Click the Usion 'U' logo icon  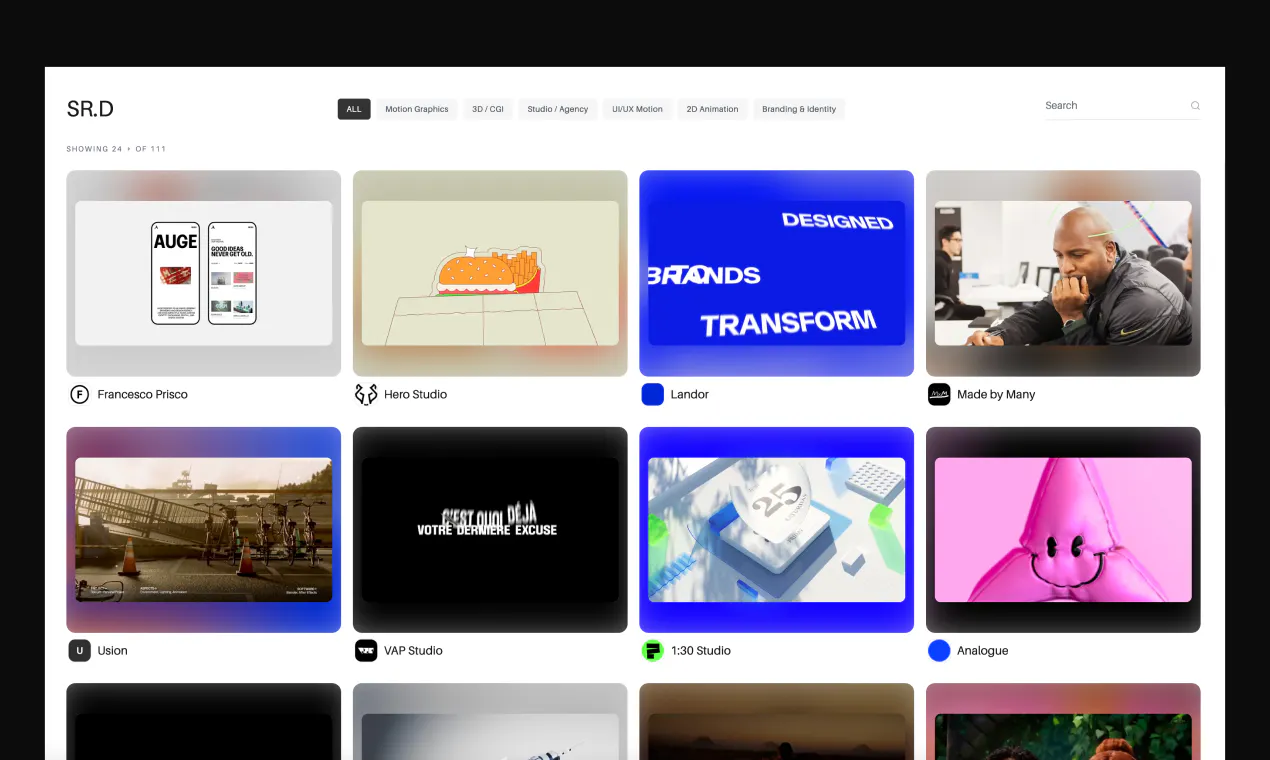[79, 650]
